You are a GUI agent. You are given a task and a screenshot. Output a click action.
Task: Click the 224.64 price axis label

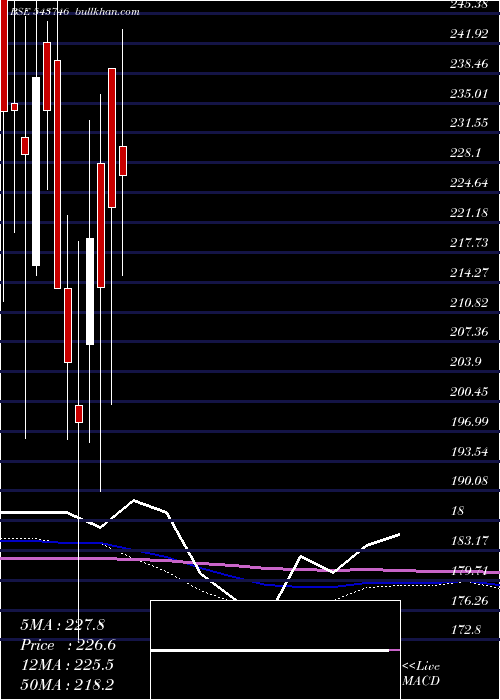click(x=469, y=183)
